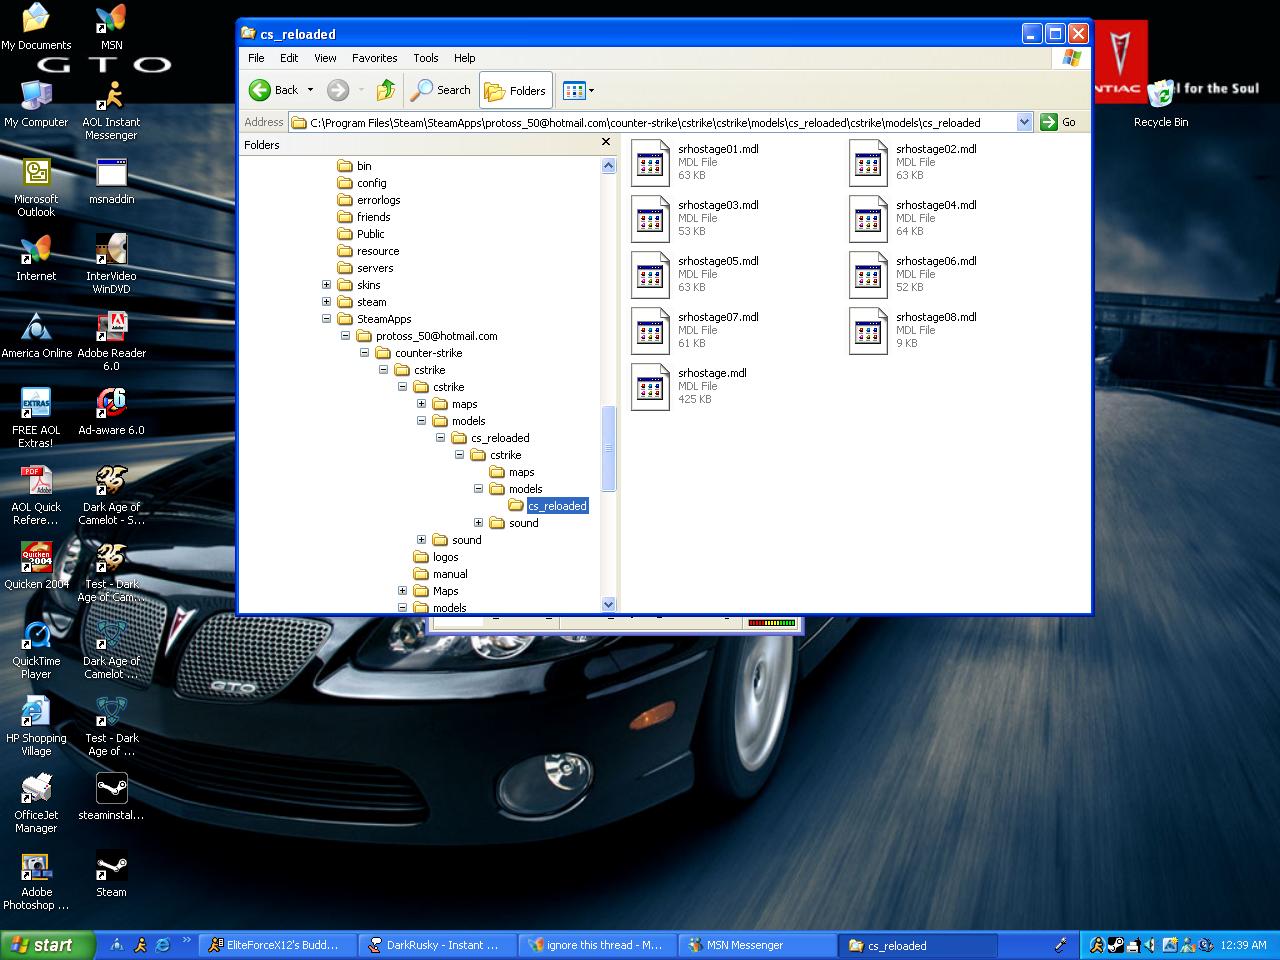The width and height of the screenshot is (1280, 960).
Task: Expand the maps folder under cstrike
Action: click(421, 404)
